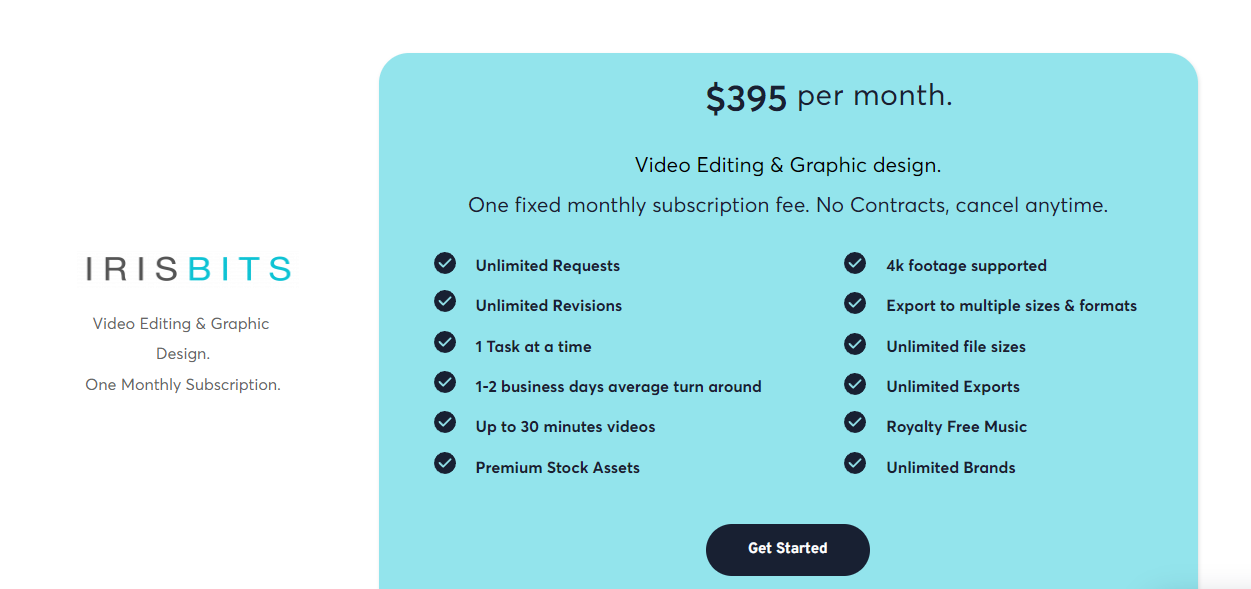1251x589 pixels.
Task: Click checkmark icon beside Royalty Free Music
Action: point(855,422)
